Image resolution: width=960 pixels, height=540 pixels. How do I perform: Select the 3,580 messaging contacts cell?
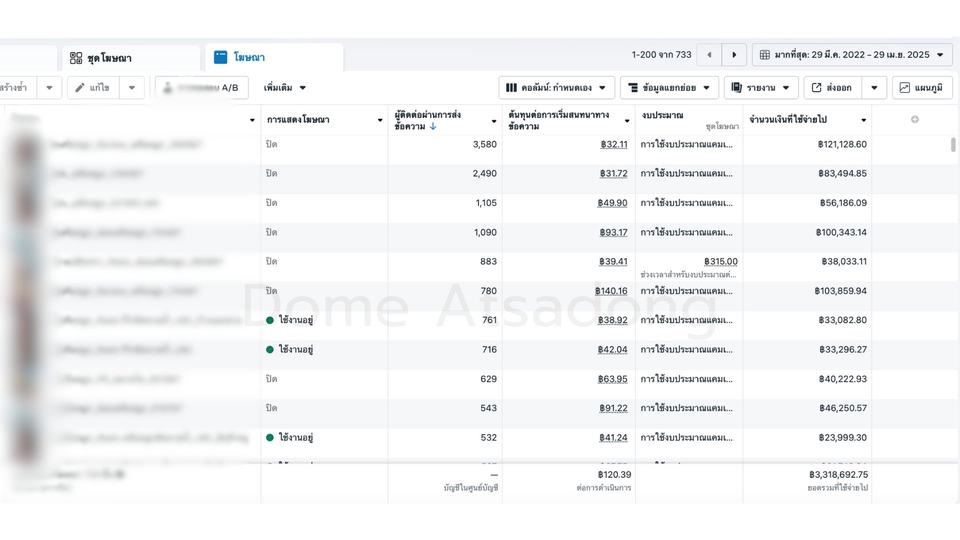click(485, 144)
